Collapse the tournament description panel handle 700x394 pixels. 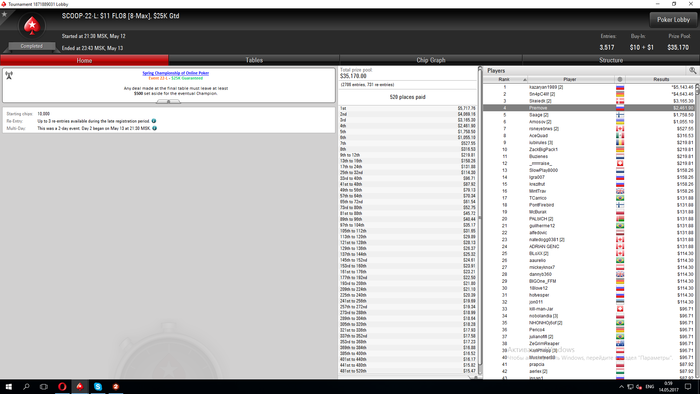coord(168,102)
